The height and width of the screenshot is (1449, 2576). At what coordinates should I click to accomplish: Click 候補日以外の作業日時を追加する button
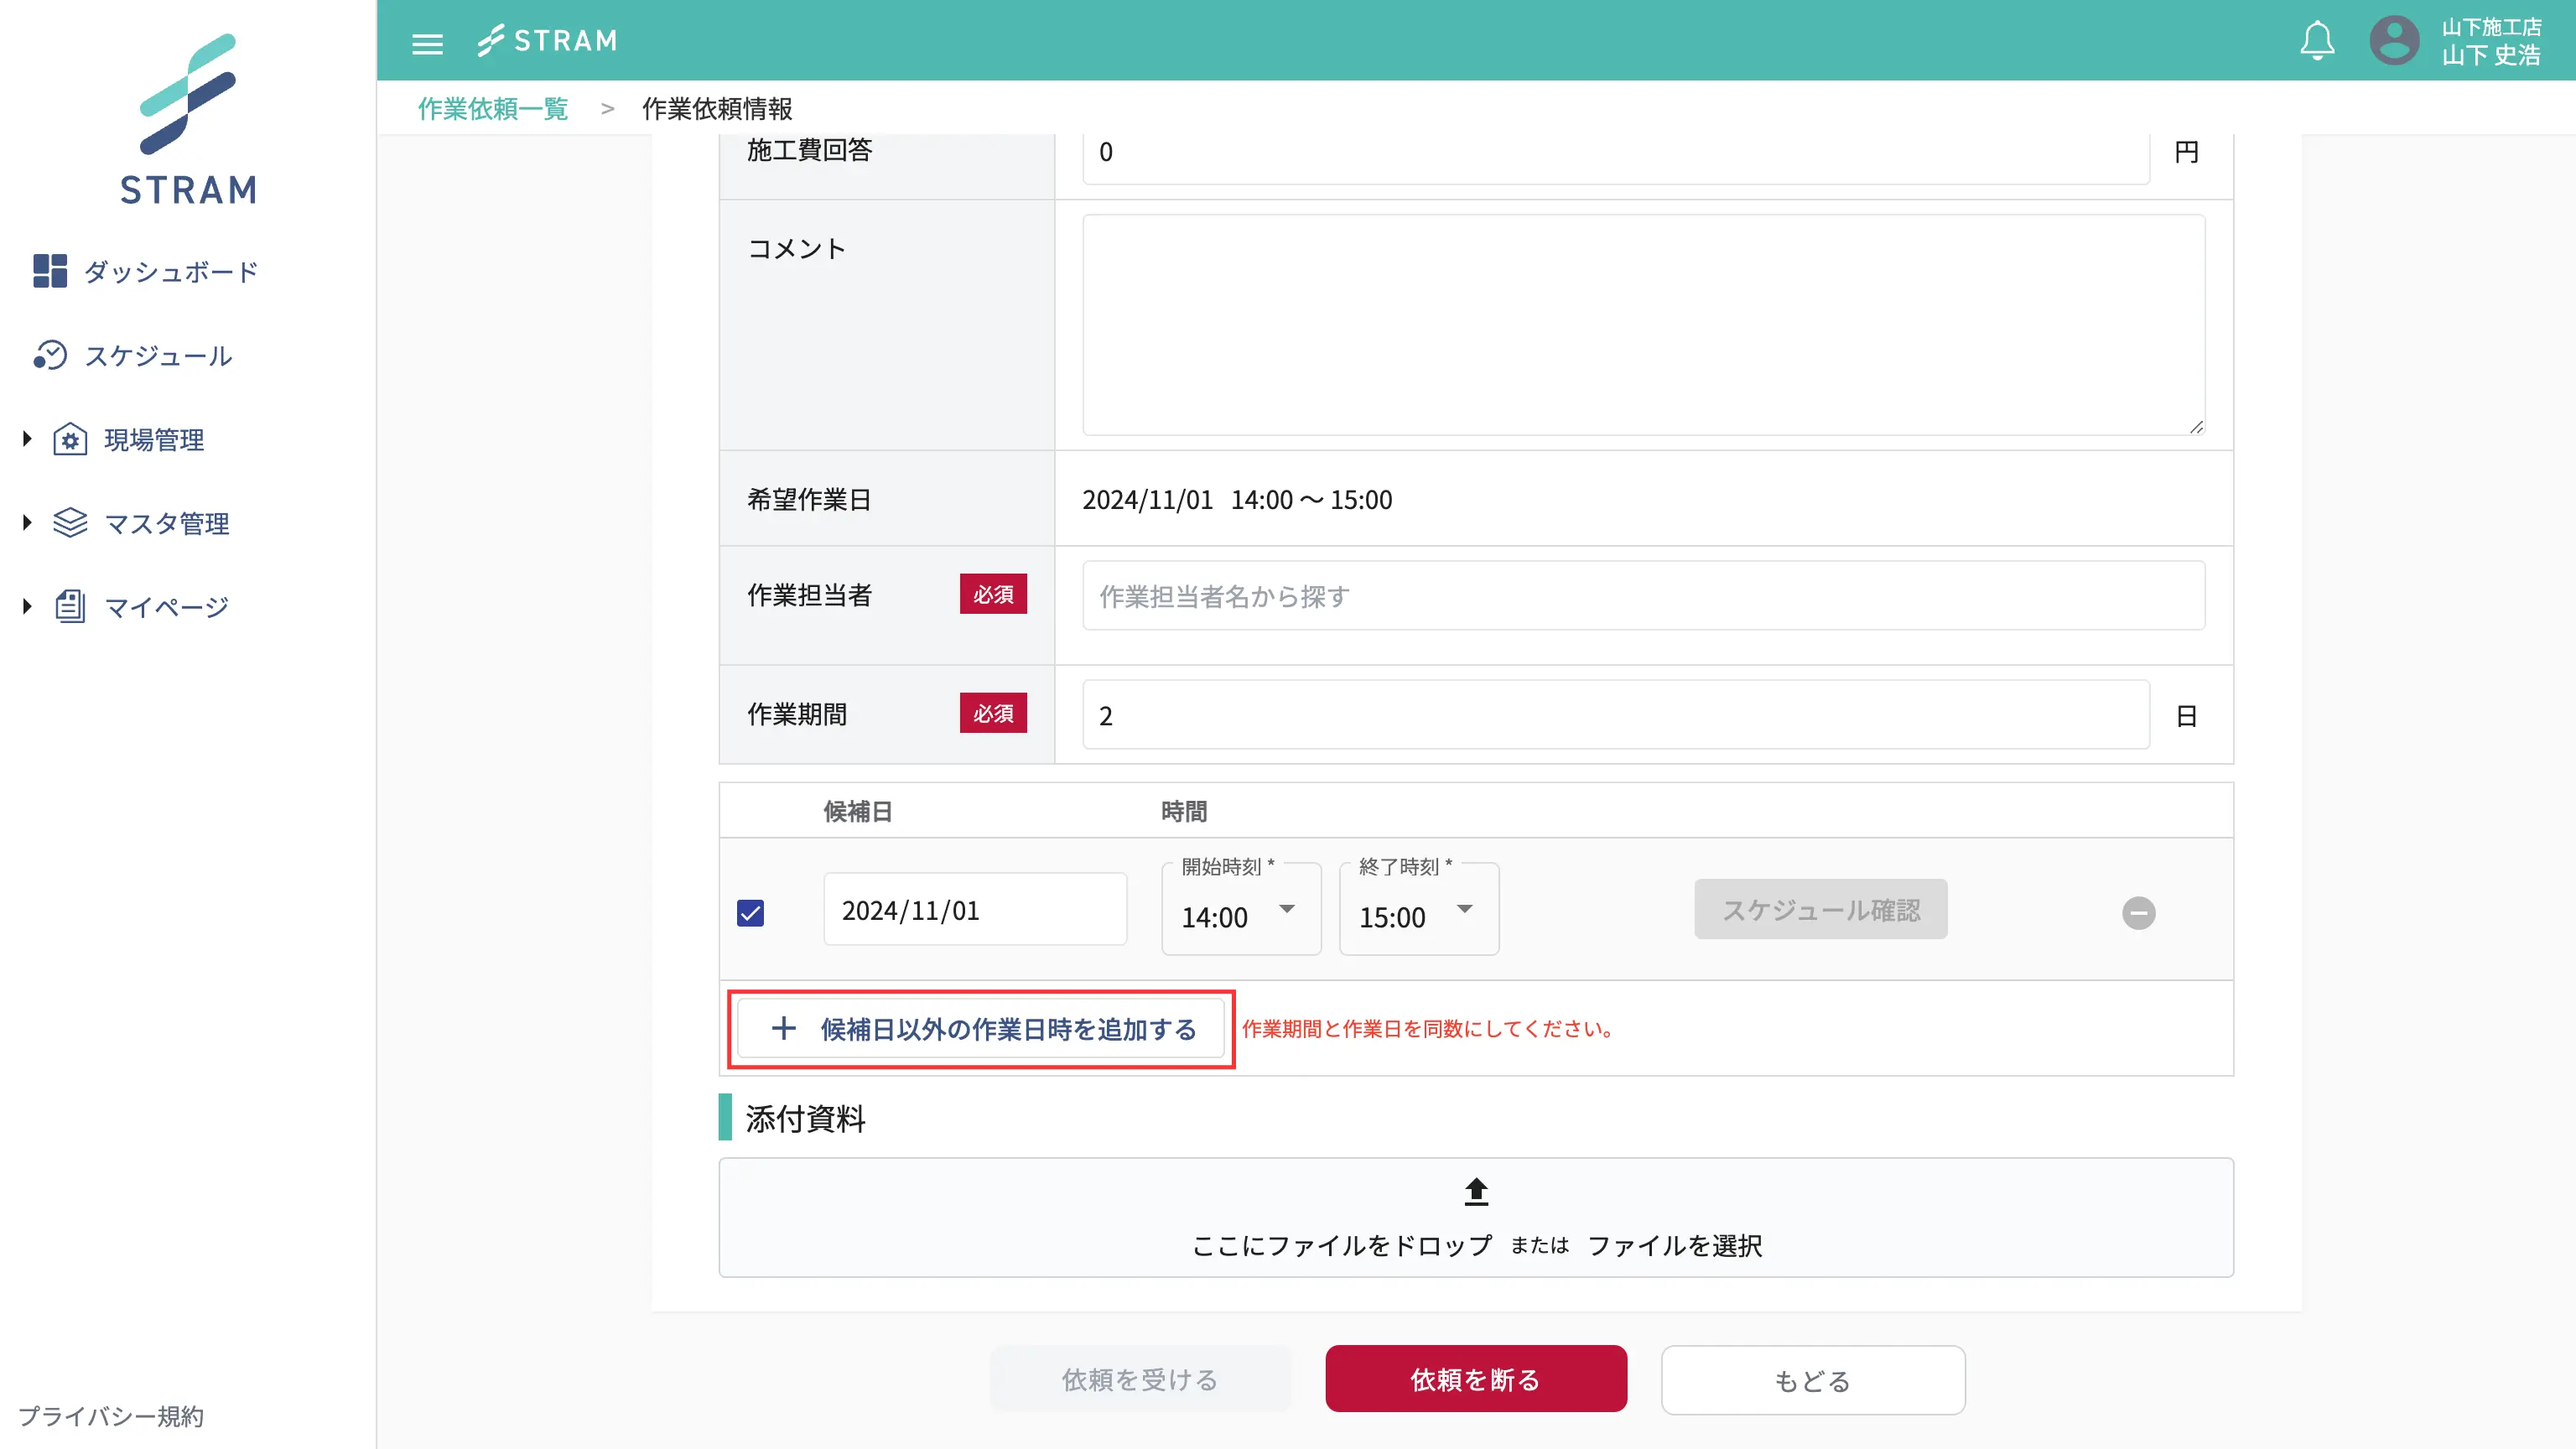click(x=981, y=1029)
